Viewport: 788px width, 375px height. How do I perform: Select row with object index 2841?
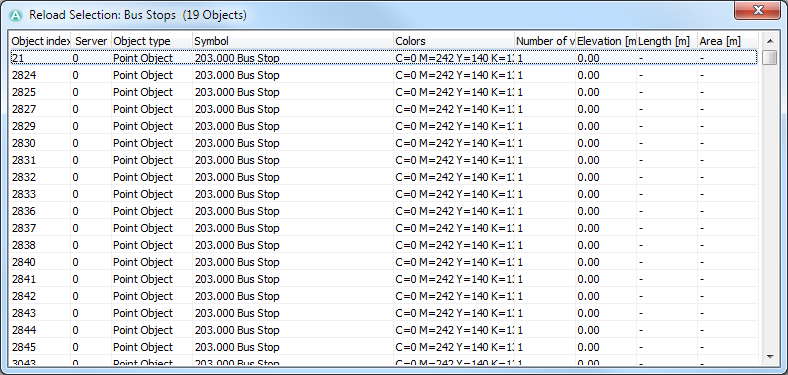(x=383, y=279)
